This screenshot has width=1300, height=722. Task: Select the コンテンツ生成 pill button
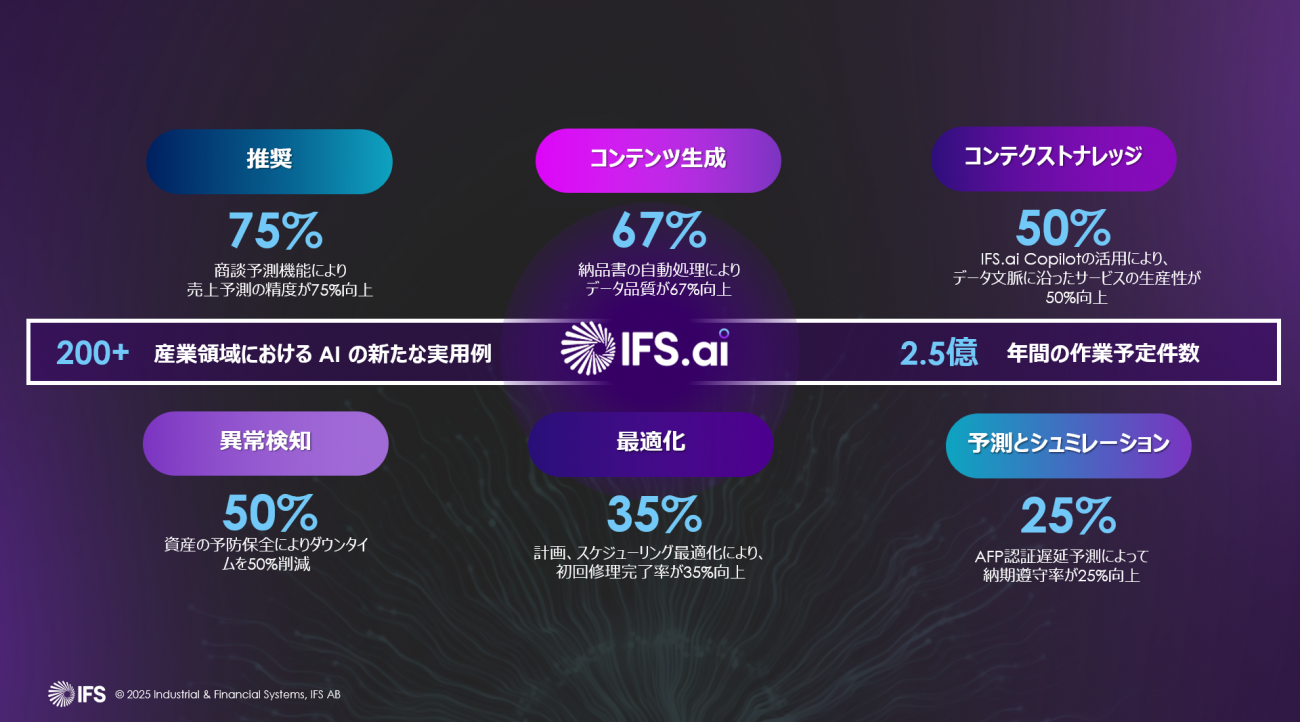(657, 160)
